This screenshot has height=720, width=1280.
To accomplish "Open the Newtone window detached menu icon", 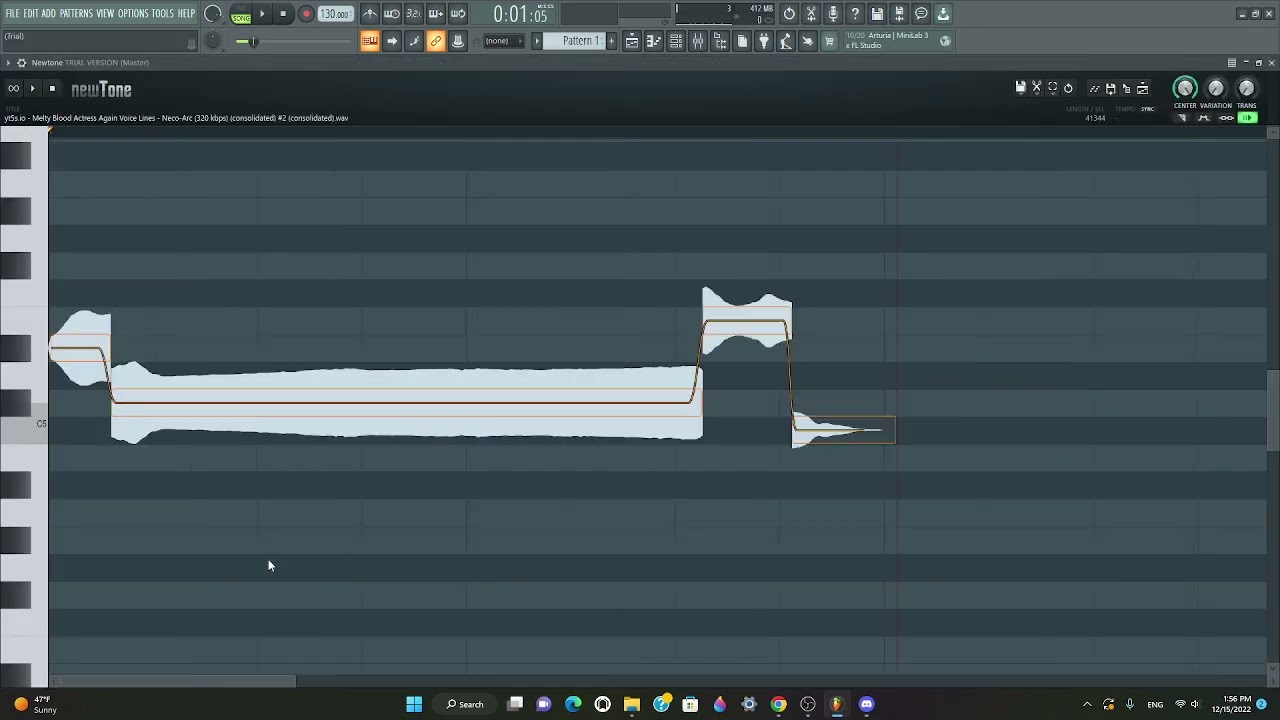I will [x=1232, y=63].
